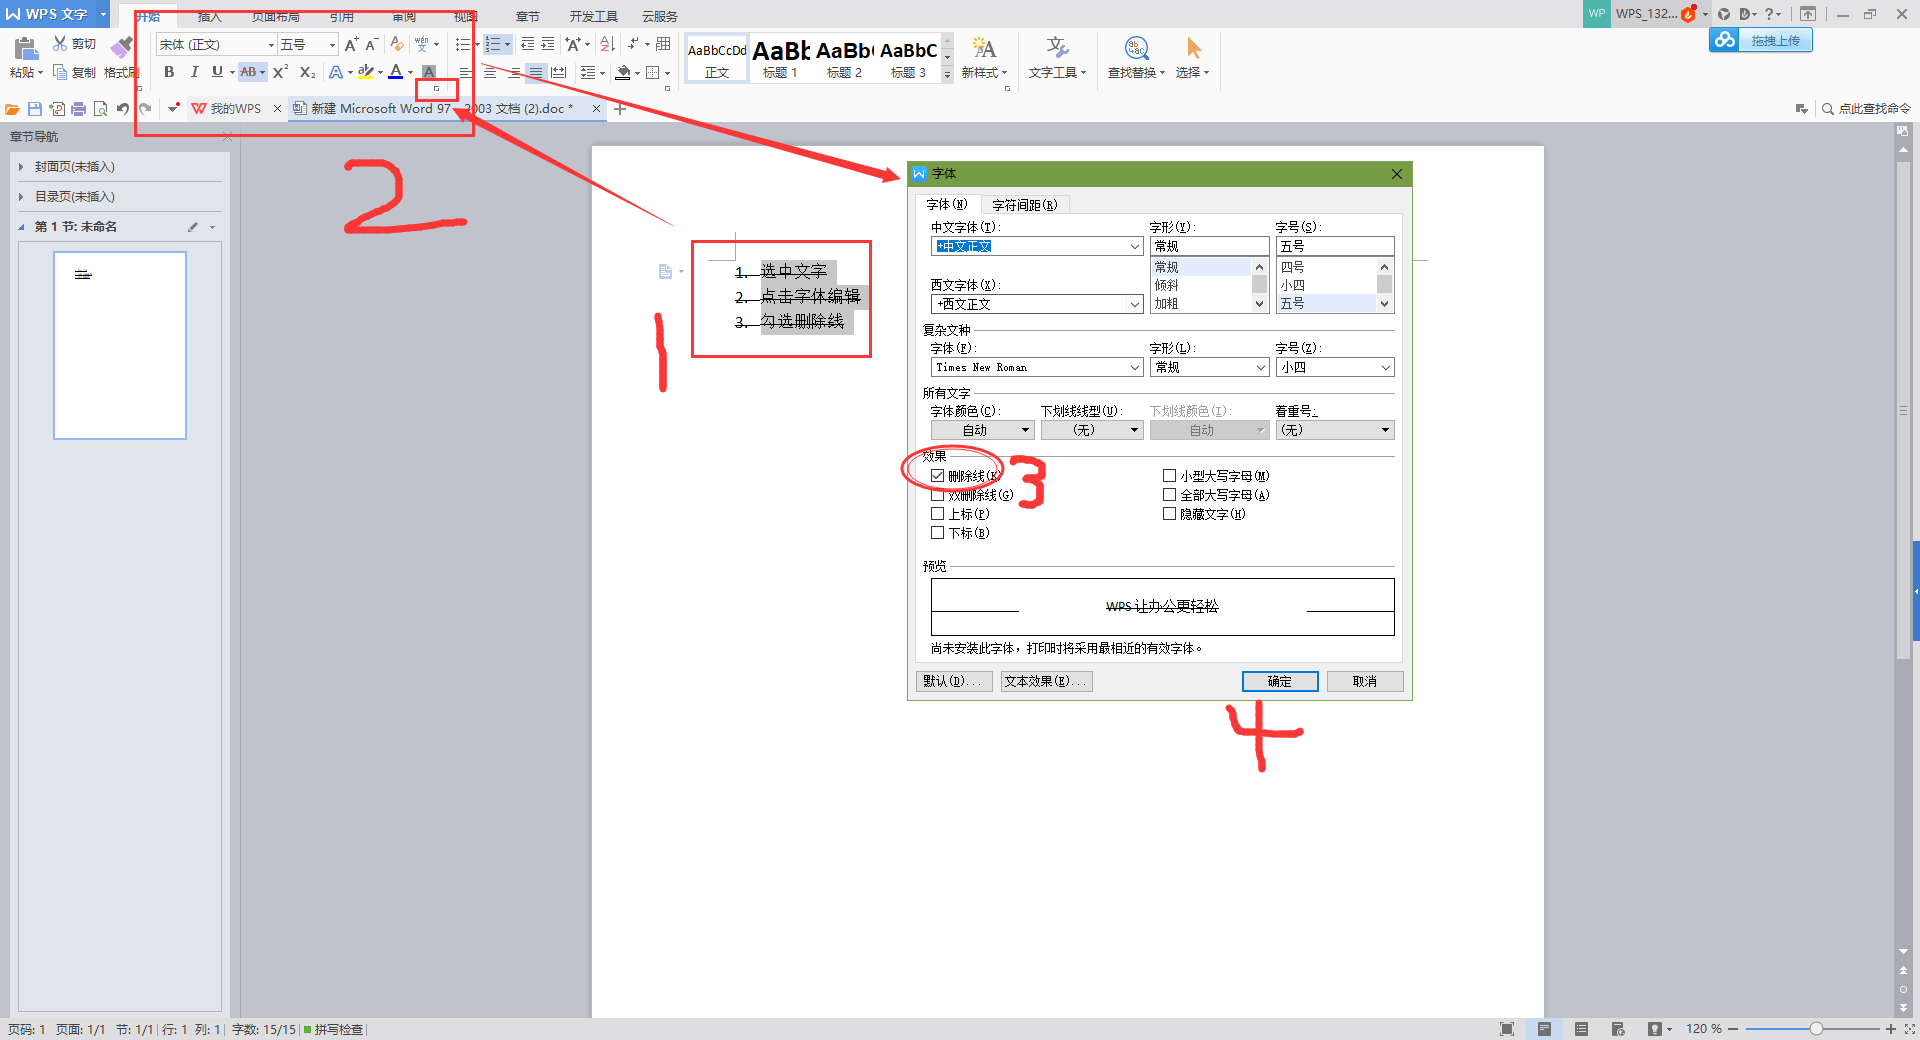
Task: Uncheck the 删除线 strikethrough checkbox
Action: 938,476
